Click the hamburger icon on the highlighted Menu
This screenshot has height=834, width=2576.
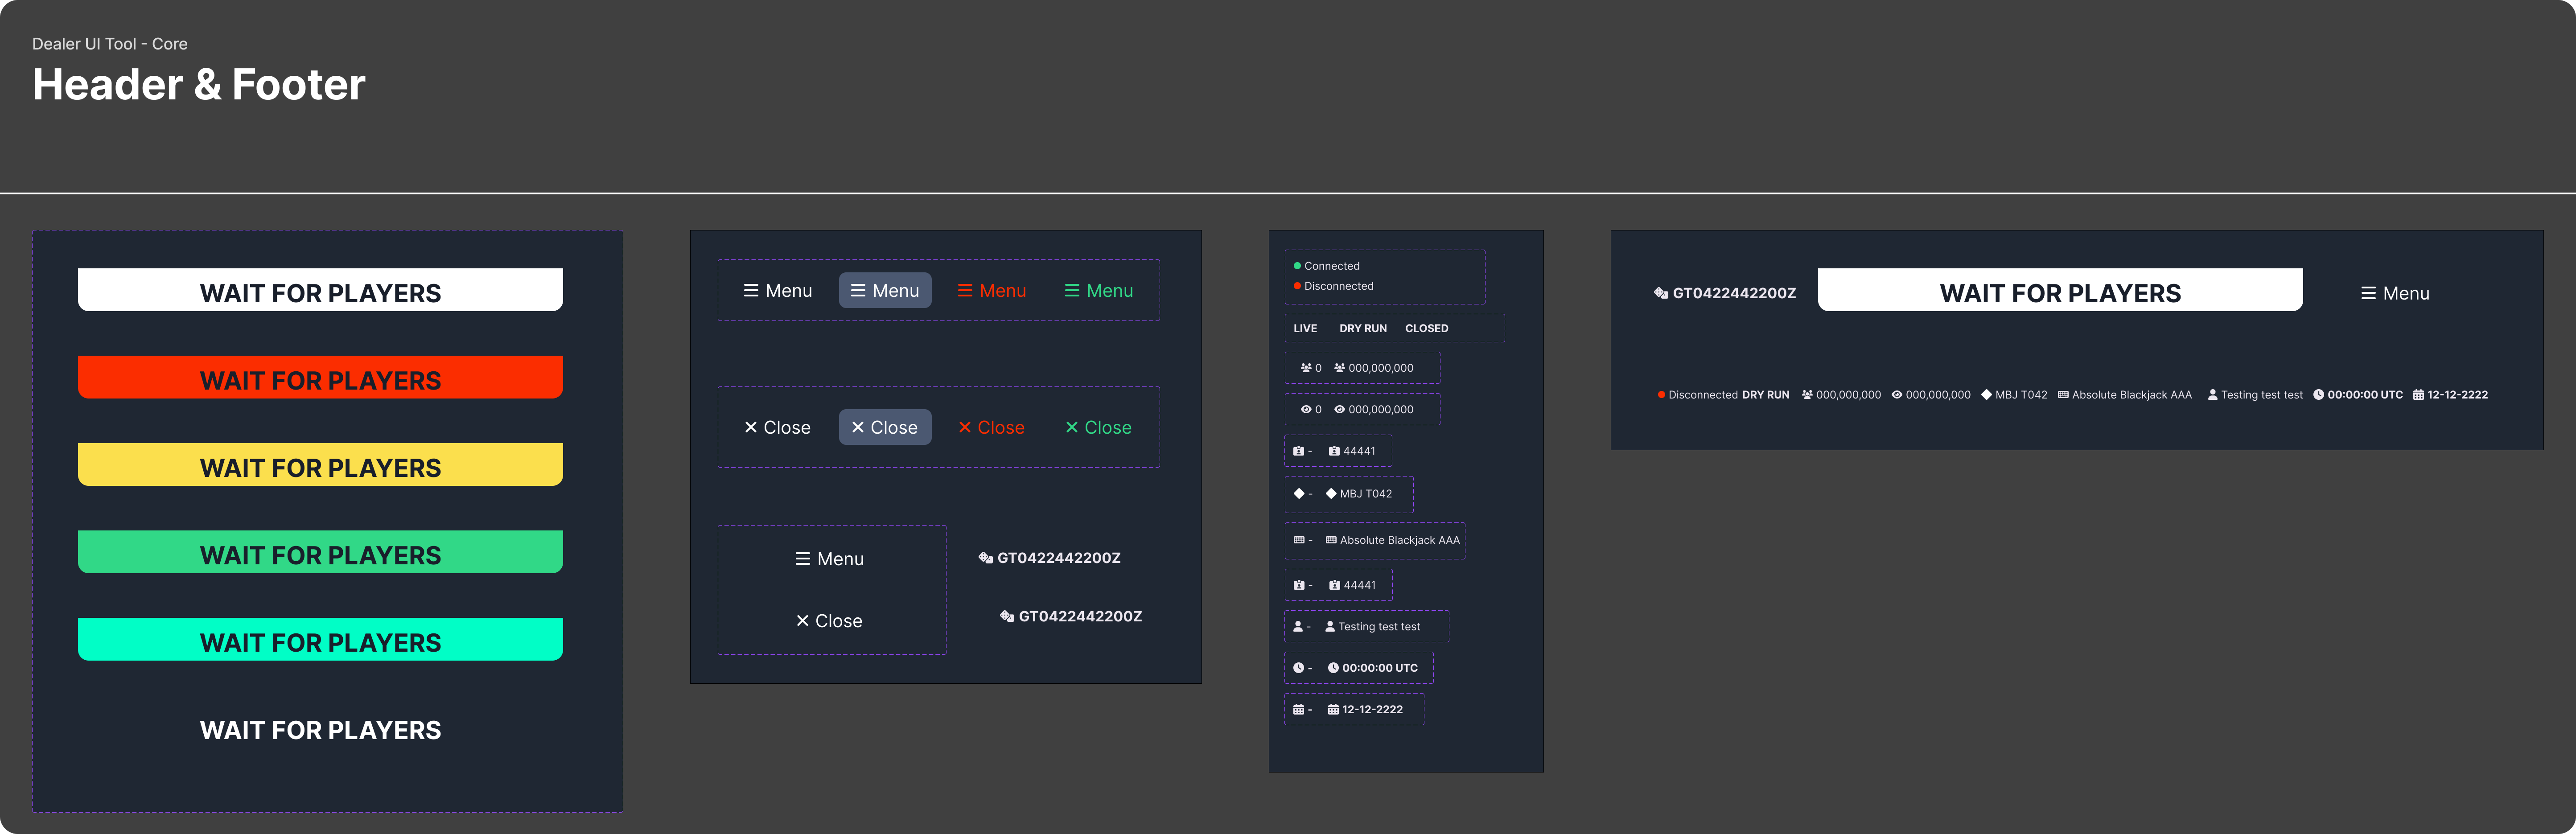858,290
